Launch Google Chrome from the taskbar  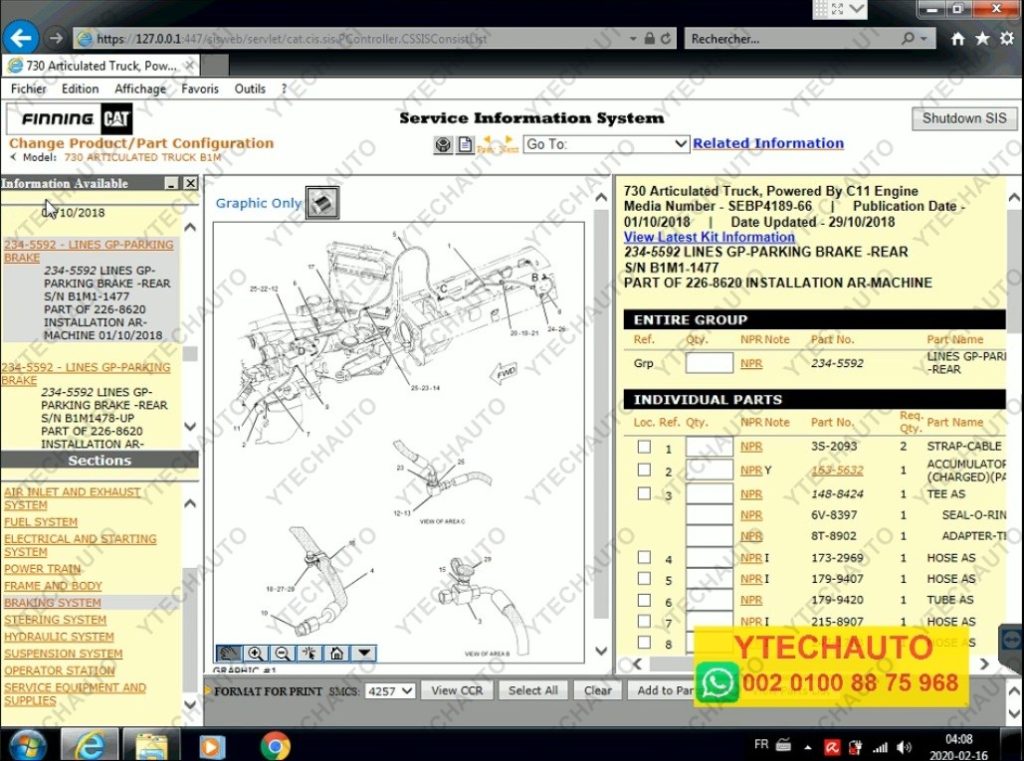(x=275, y=746)
